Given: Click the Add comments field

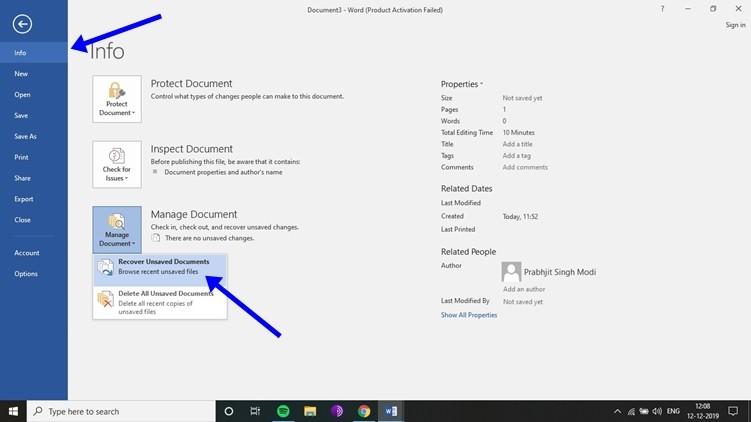Looking at the screenshot, I should (x=525, y=167).
